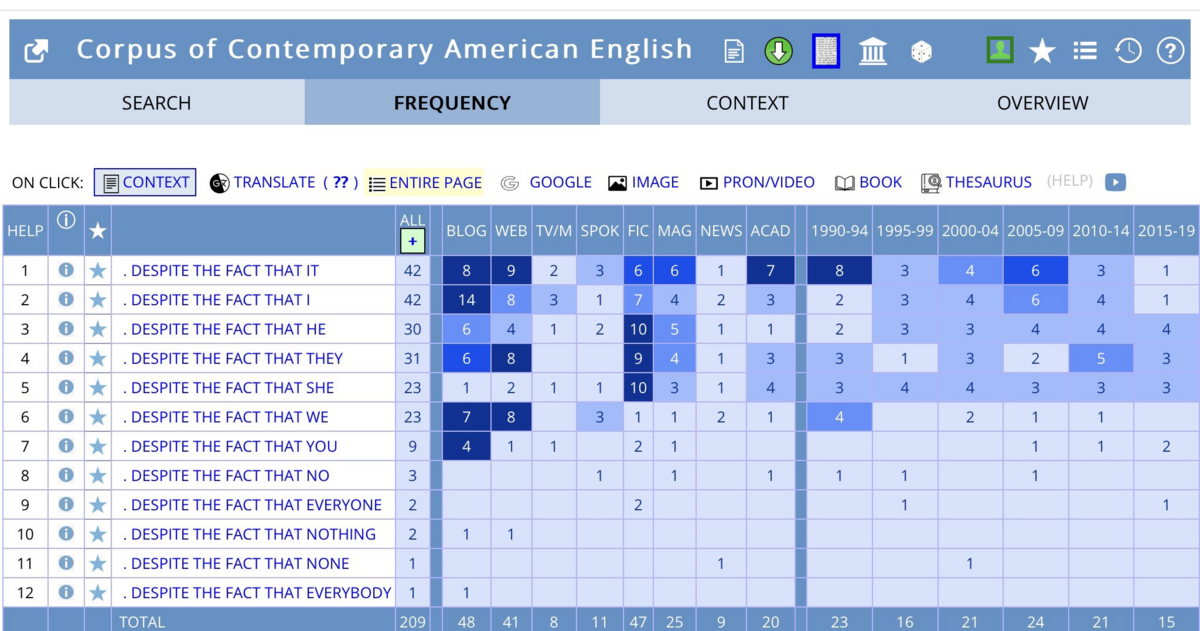This screenshot has width=1200, height=631.
Task: Switch to the OVERVIEW tab
Action: 1042,102
